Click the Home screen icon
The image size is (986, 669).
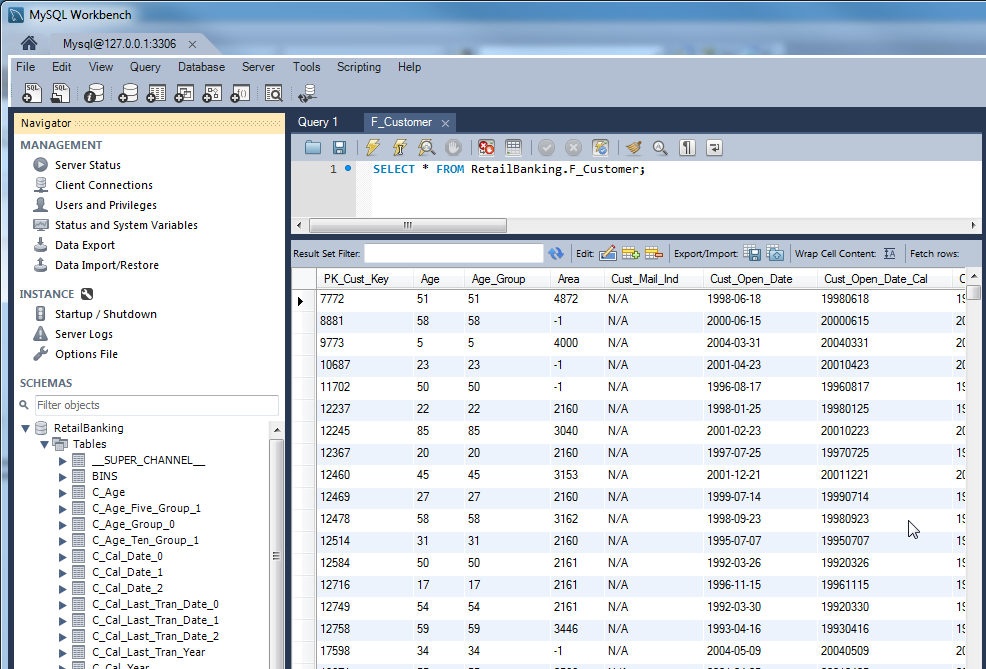coord(29,44)
